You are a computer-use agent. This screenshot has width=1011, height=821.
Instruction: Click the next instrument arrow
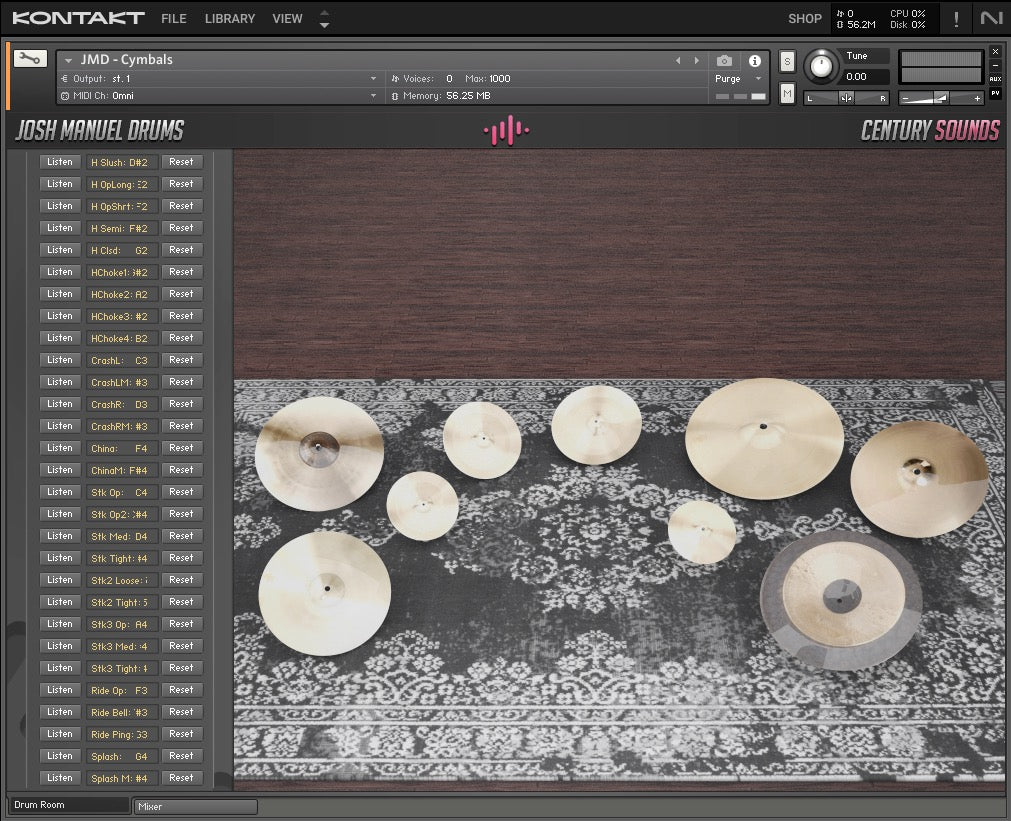[697, 61]
